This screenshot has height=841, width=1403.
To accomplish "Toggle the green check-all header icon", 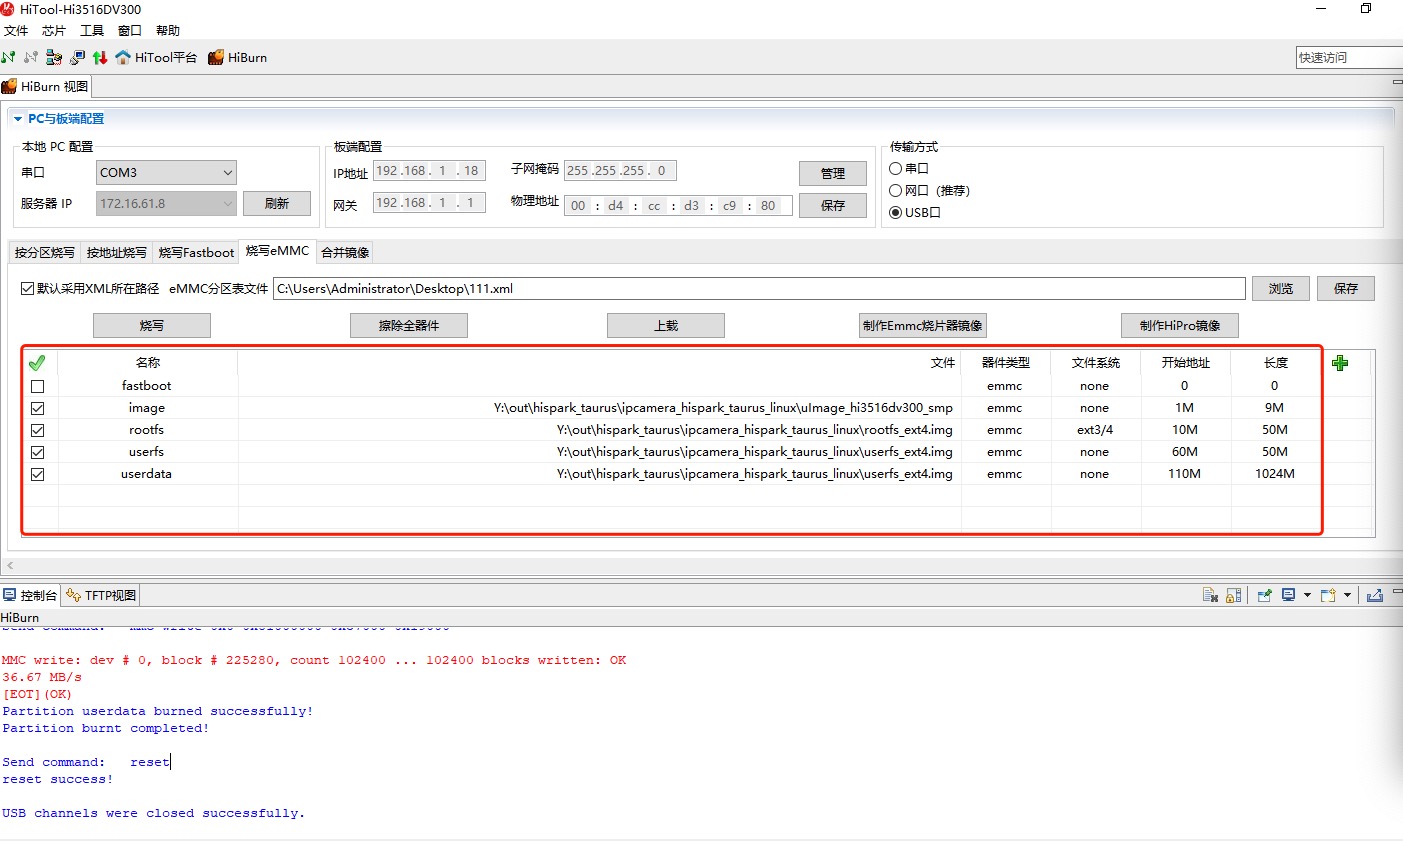I will point(37,362).
